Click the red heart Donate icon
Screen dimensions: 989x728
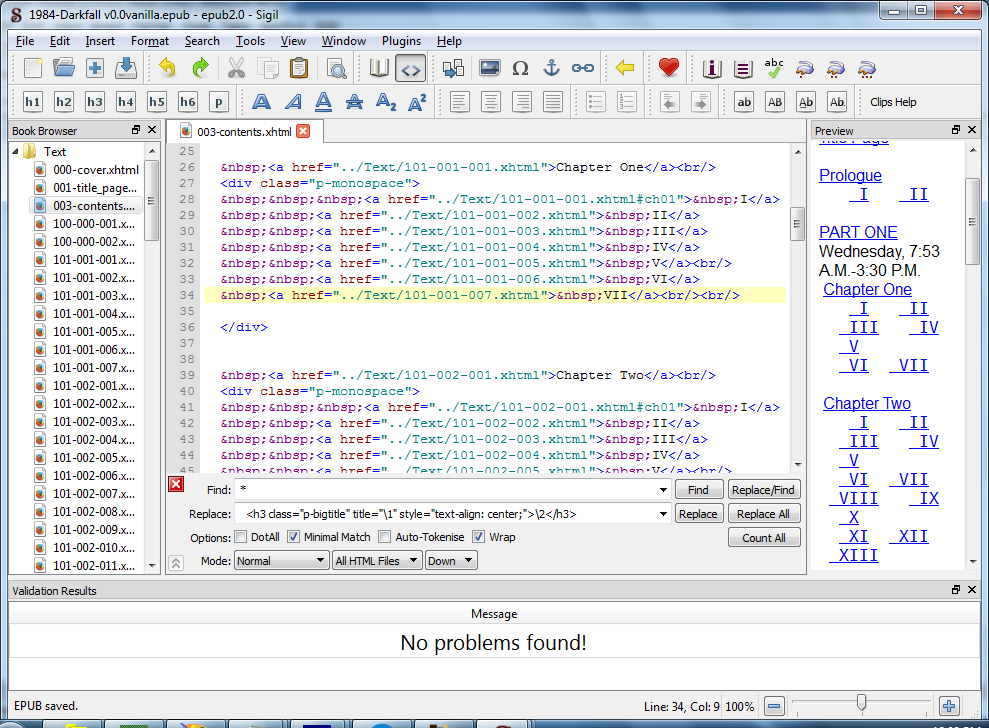click(x=669, y=68)
